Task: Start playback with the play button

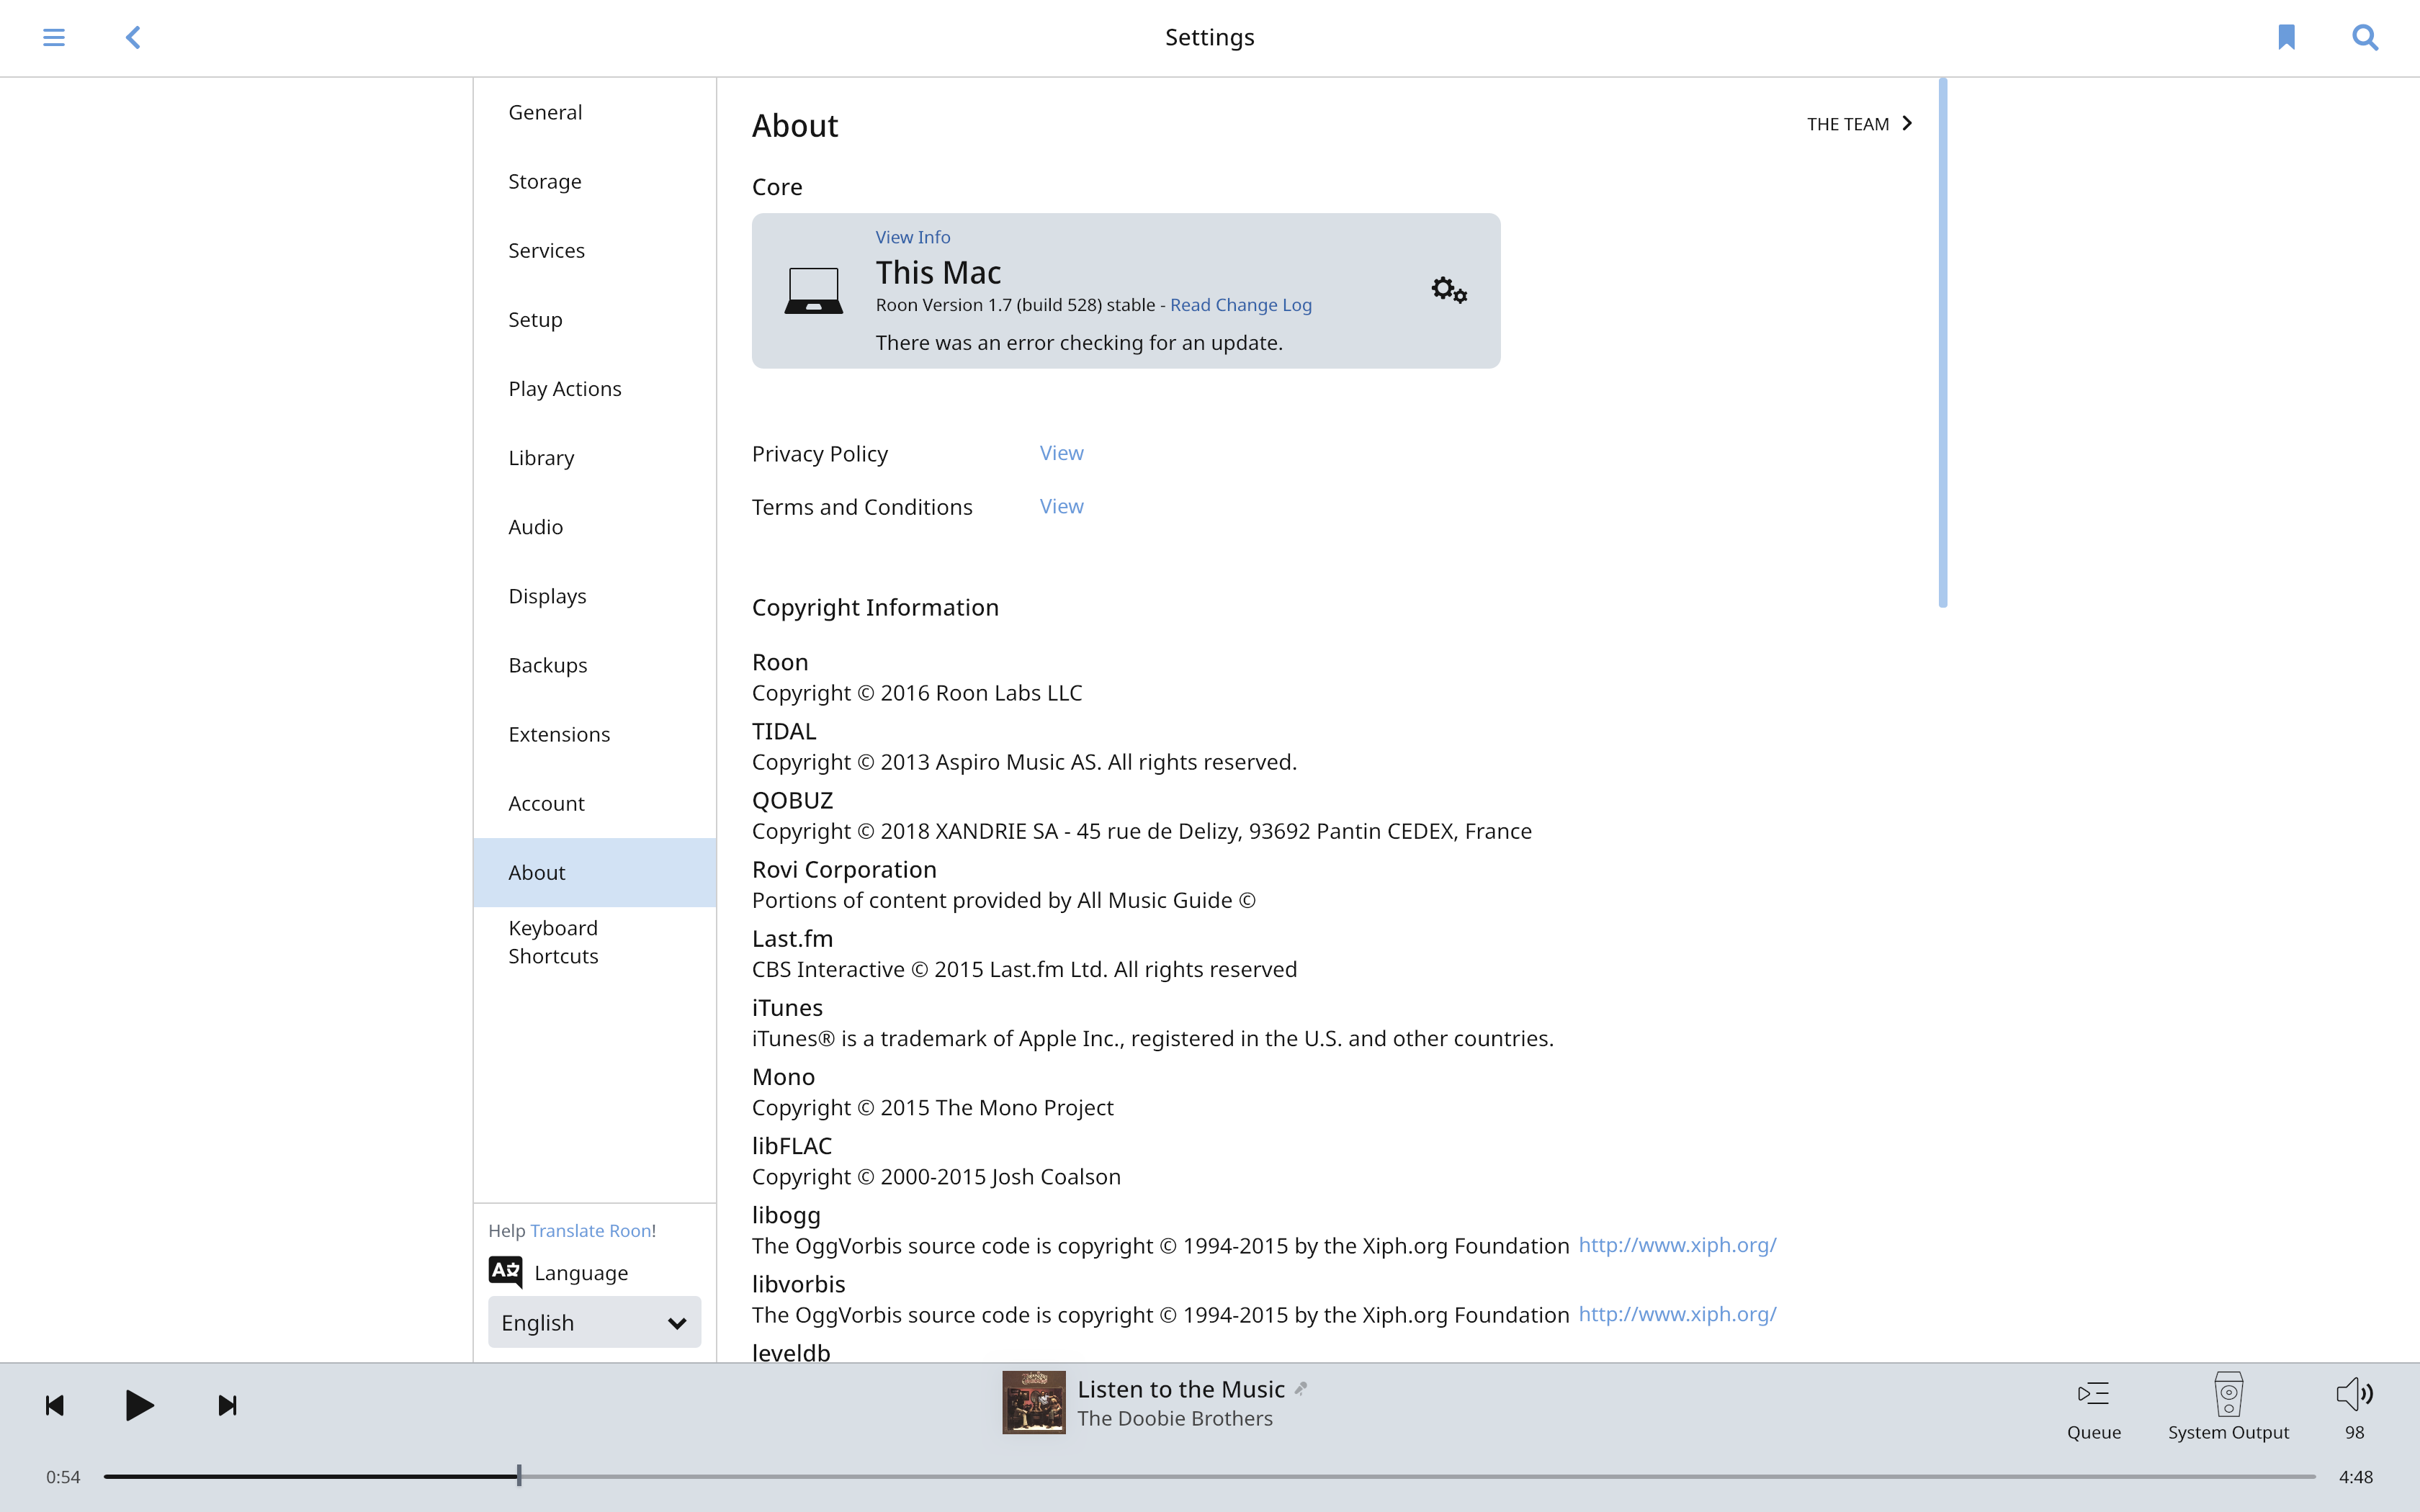Action: pos(140,1405)
